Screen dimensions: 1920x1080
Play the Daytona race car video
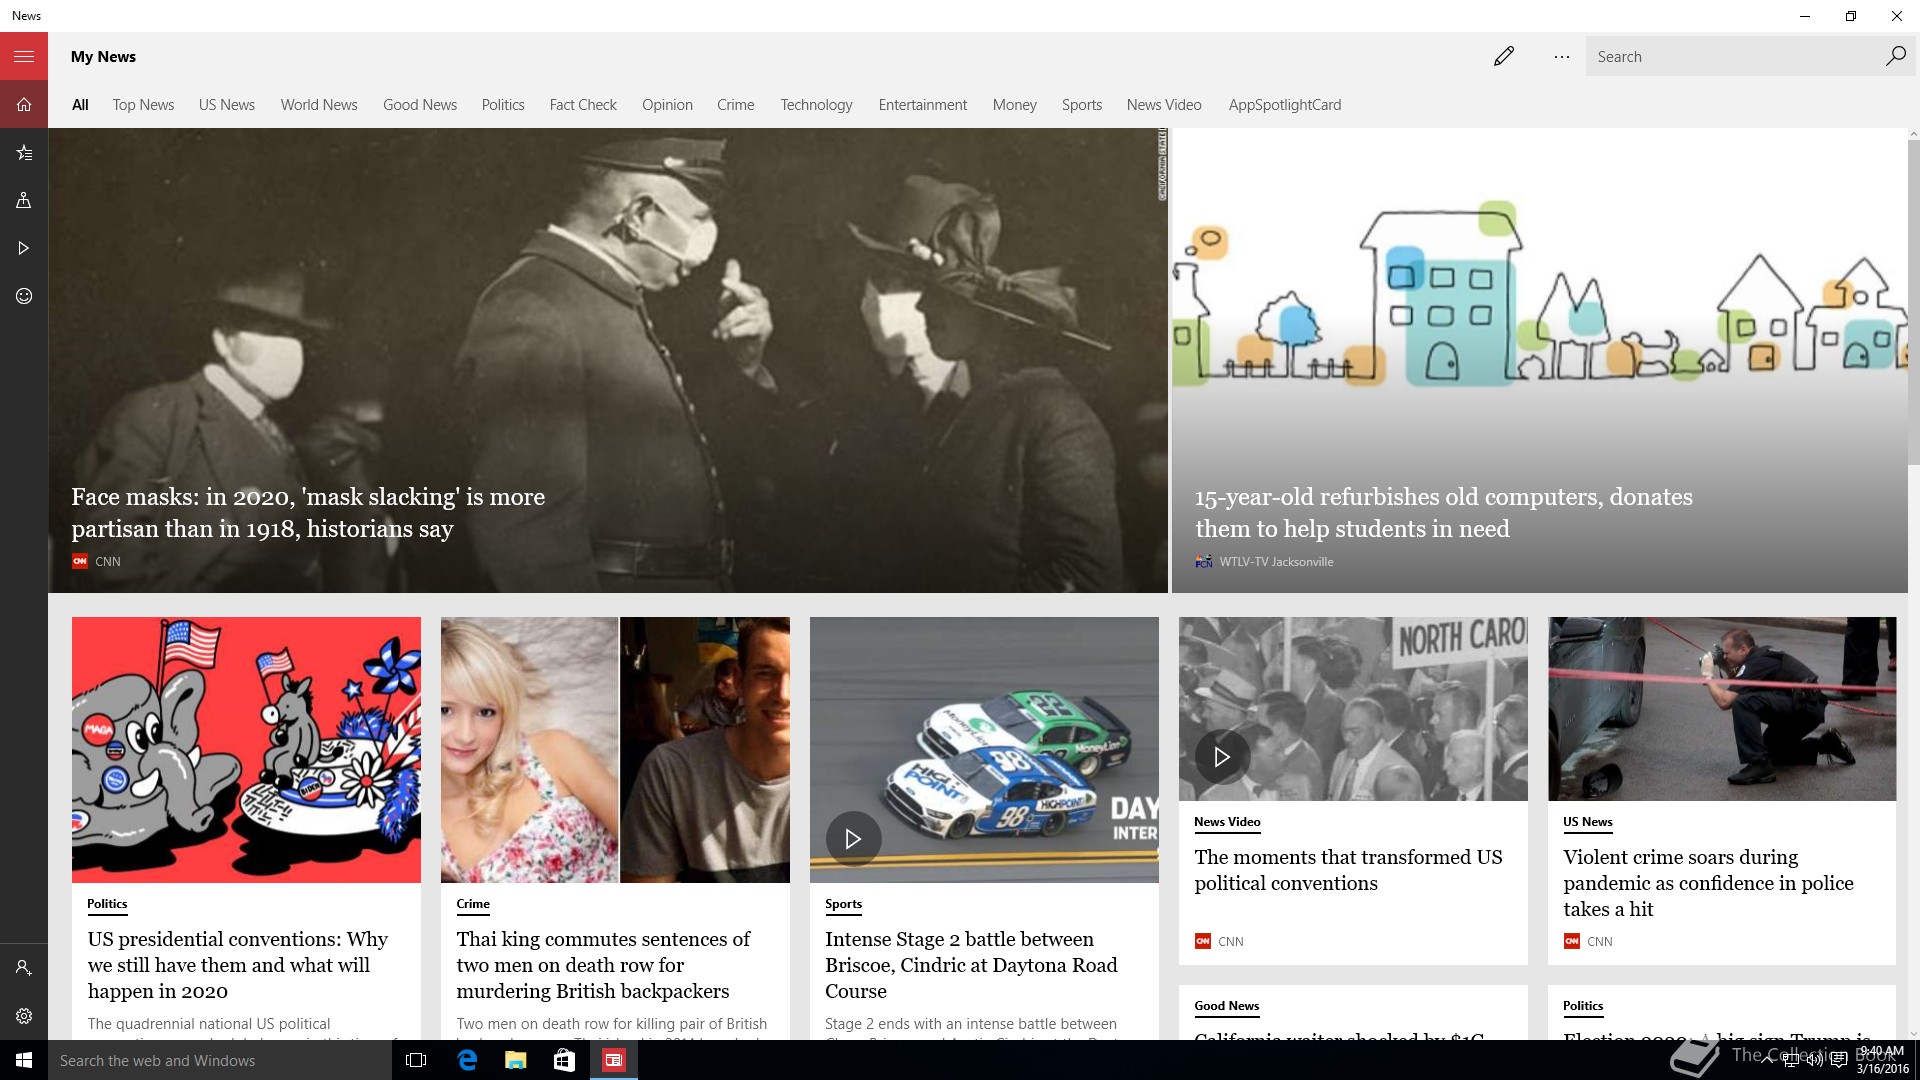coord(853,839)
